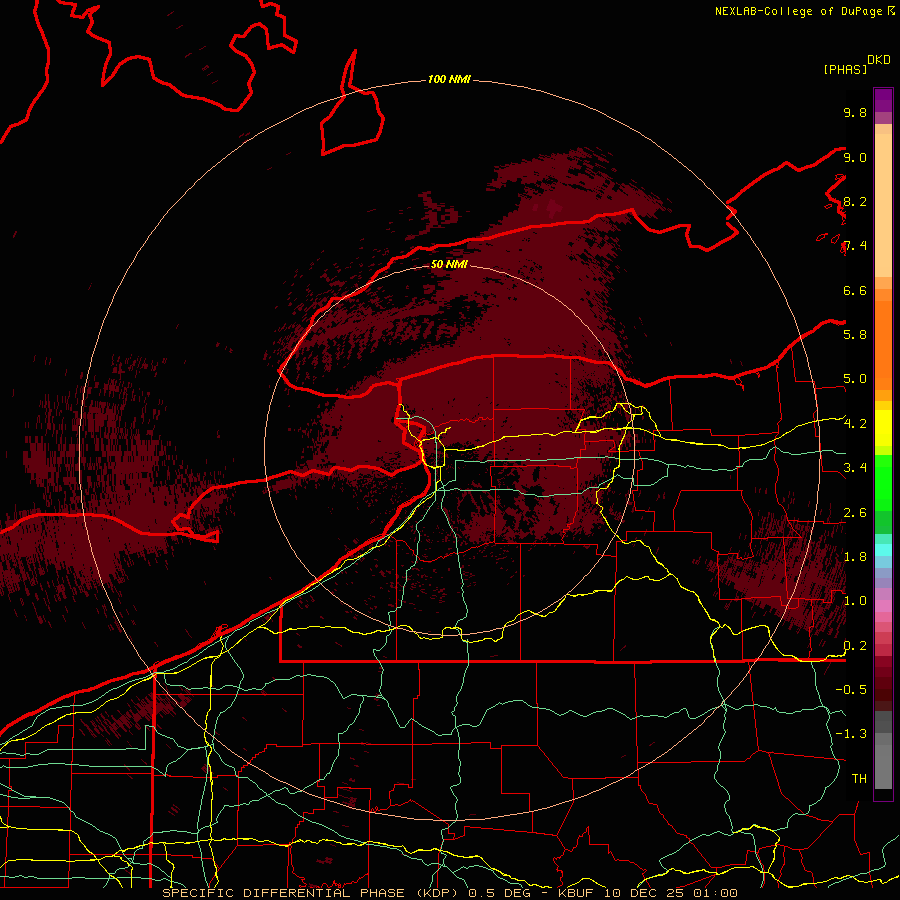This screenshot has height=900, width=900.
Task: Click the 6.6 value on the color scale
Action: point(855,290)
